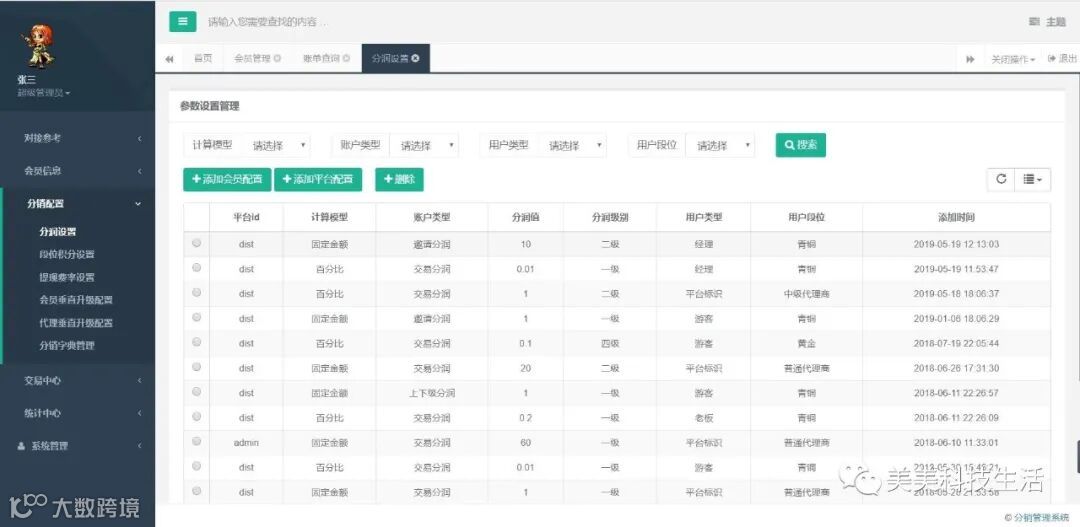Close the 账单查询 tab via its x icon
This screenshot has width=1080, height=527.
346,59
